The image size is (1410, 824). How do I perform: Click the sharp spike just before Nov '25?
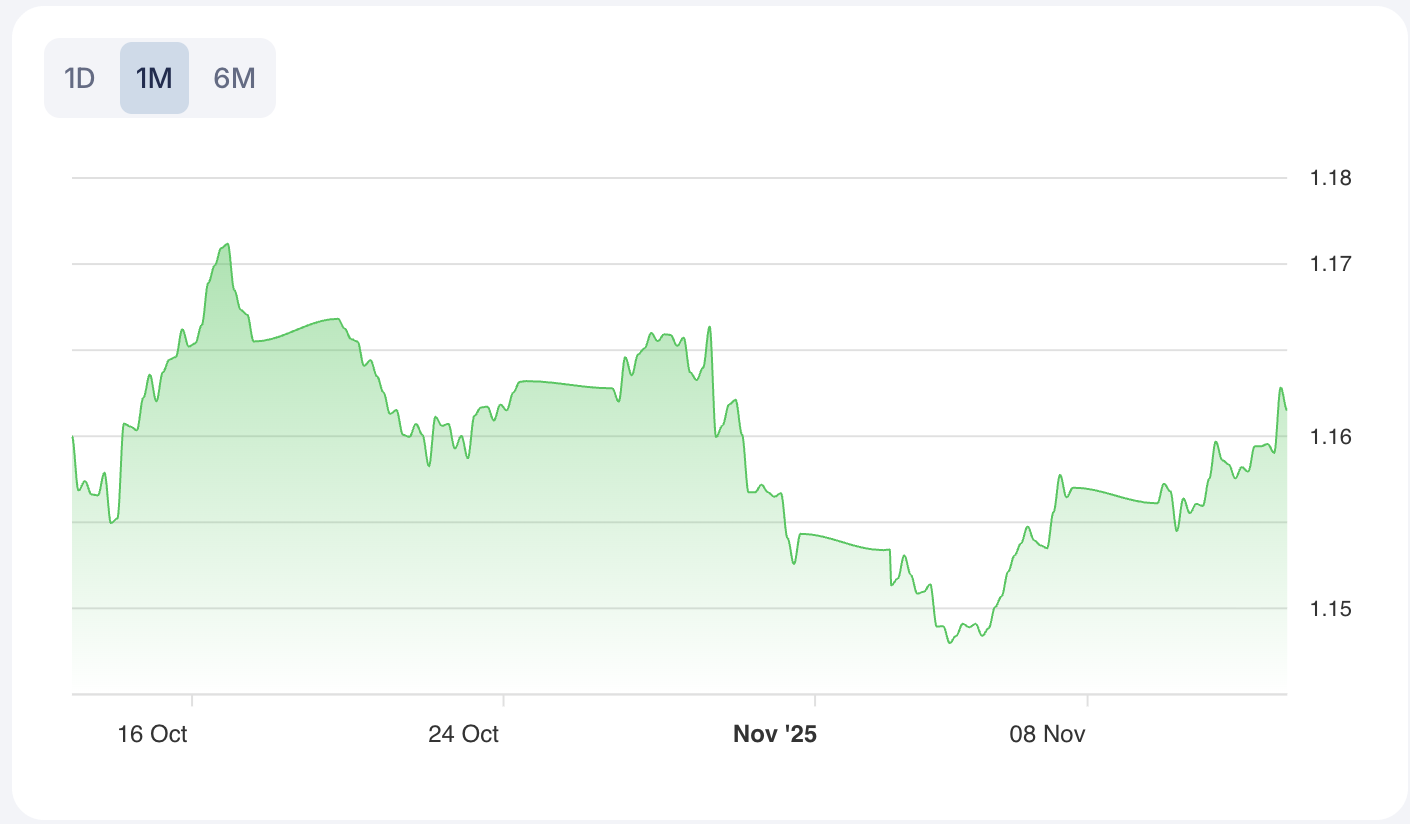(x=709, y=327)
